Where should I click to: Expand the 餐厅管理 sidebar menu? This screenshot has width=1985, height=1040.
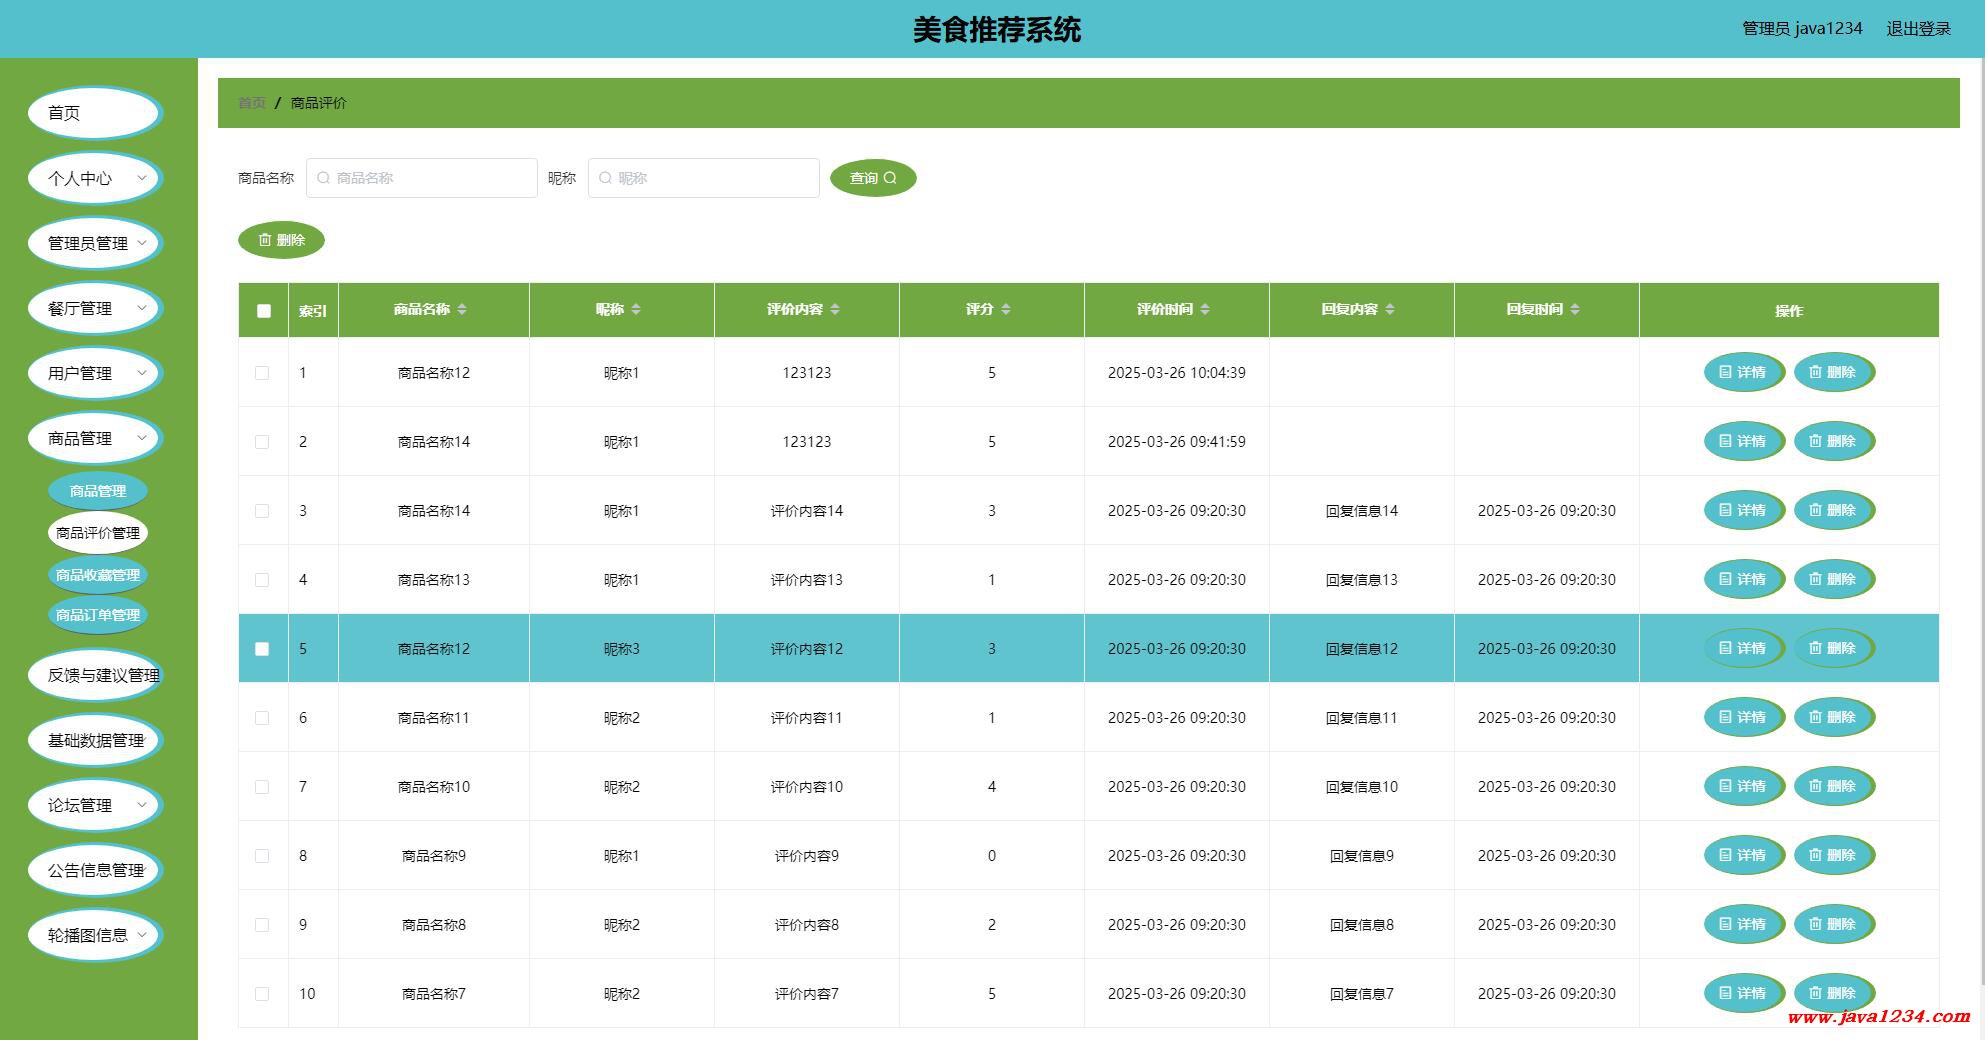(x=95, y=308)
